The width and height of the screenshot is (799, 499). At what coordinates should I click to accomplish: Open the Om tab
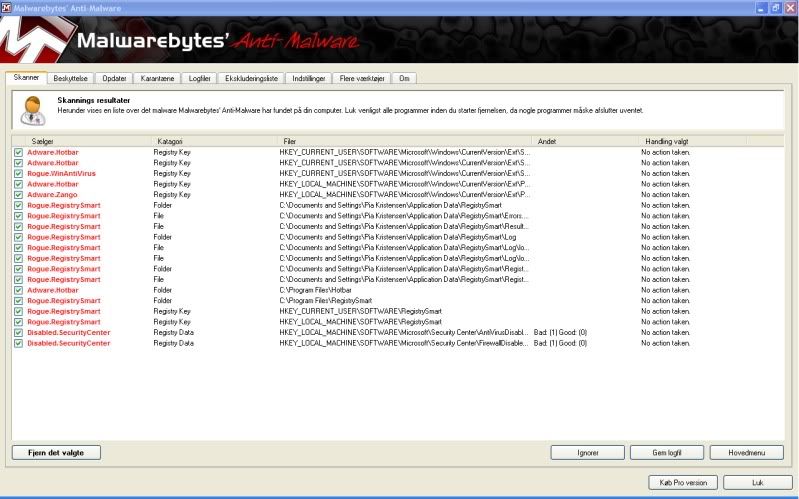(x=404, y=78)
